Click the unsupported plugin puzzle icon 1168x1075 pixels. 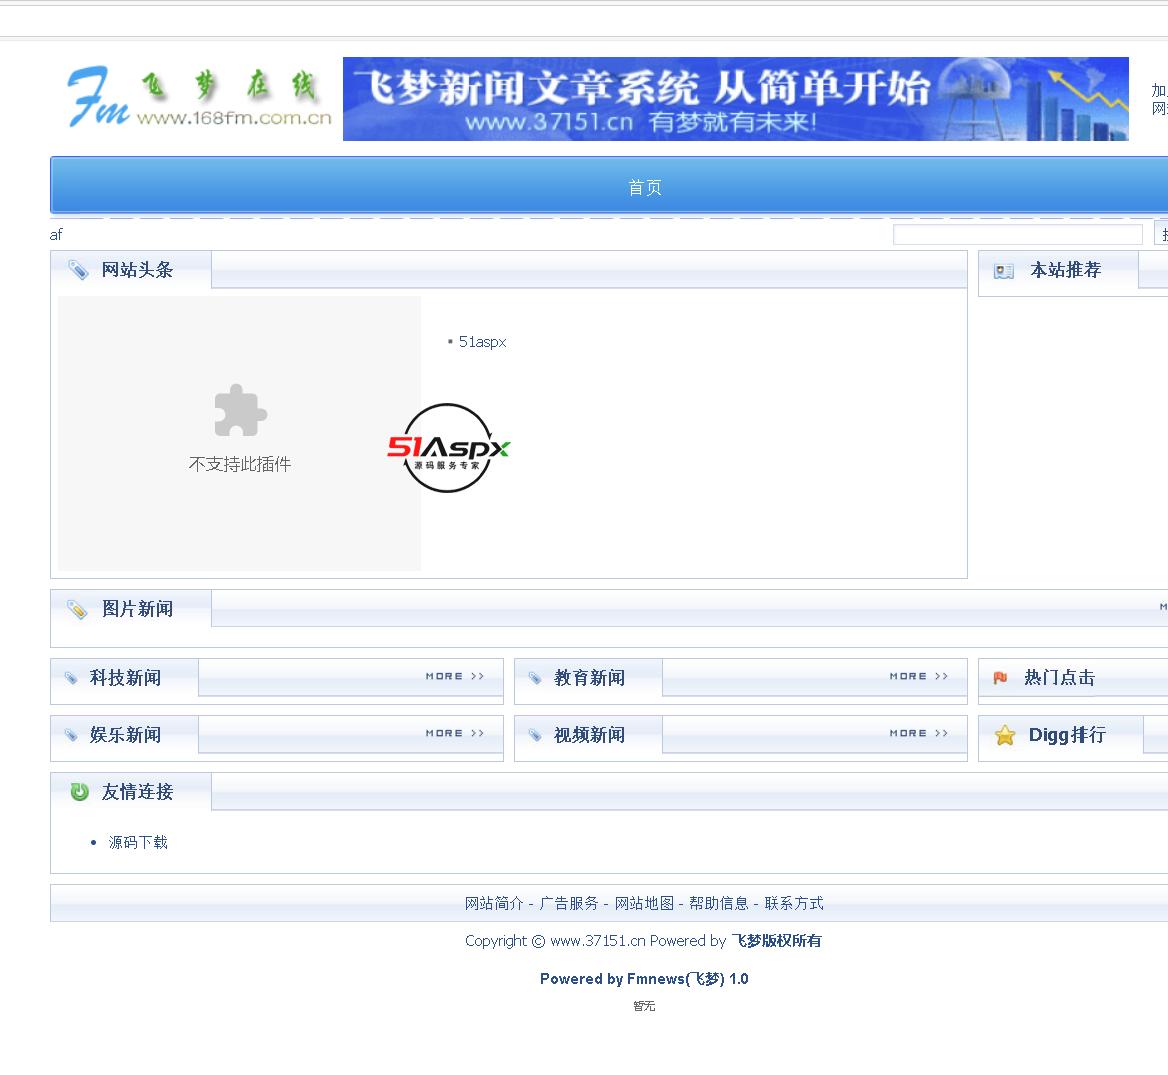click(x=240, y=410)
